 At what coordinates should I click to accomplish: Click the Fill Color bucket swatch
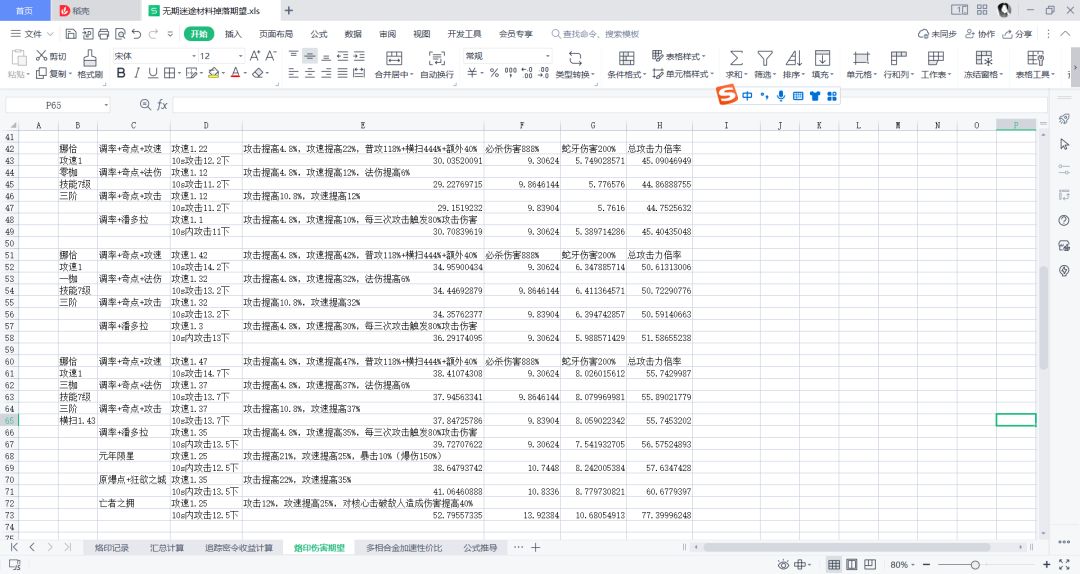coord(214,73)
